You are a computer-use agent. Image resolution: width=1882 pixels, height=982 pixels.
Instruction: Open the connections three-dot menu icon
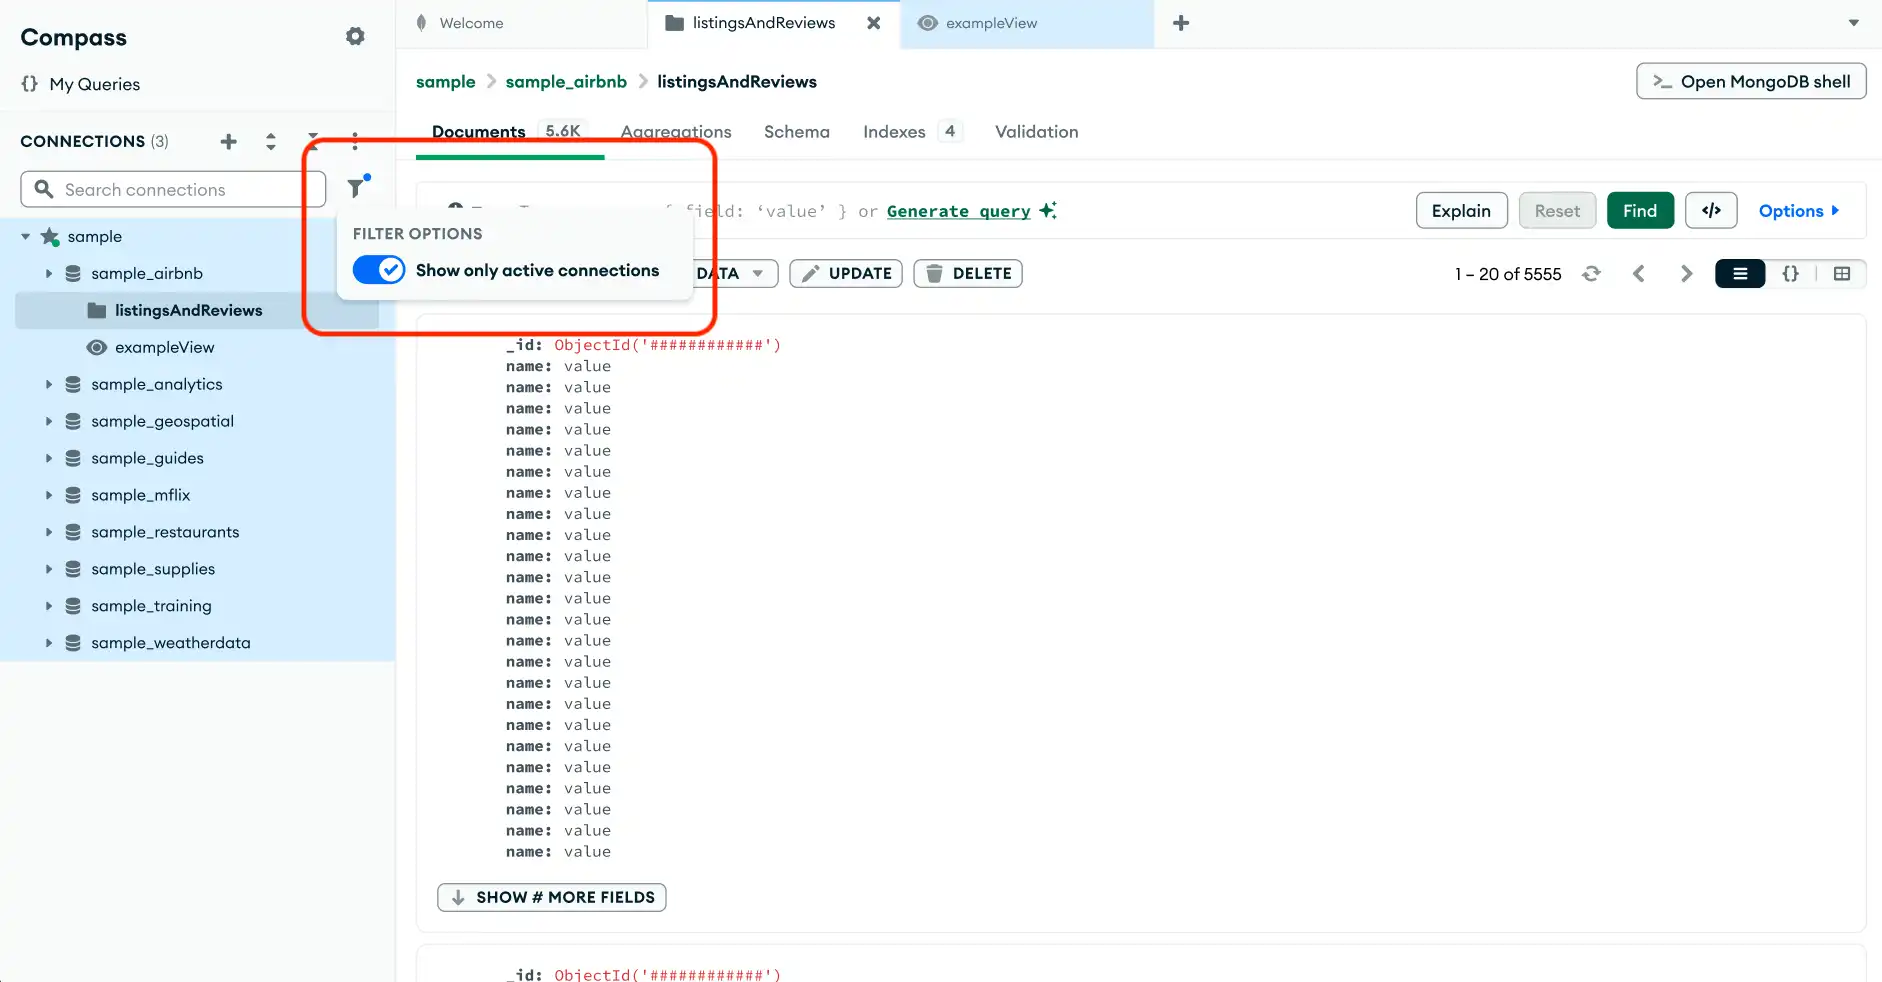(x=355, y=141)
